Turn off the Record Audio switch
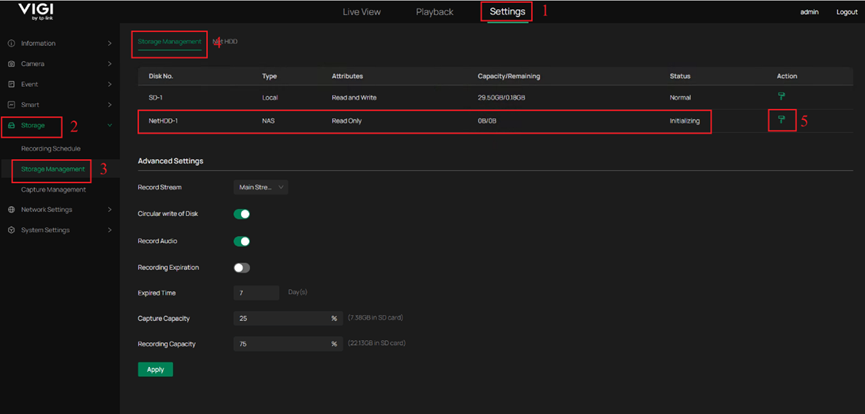The image size is (865, 414). 241,241
